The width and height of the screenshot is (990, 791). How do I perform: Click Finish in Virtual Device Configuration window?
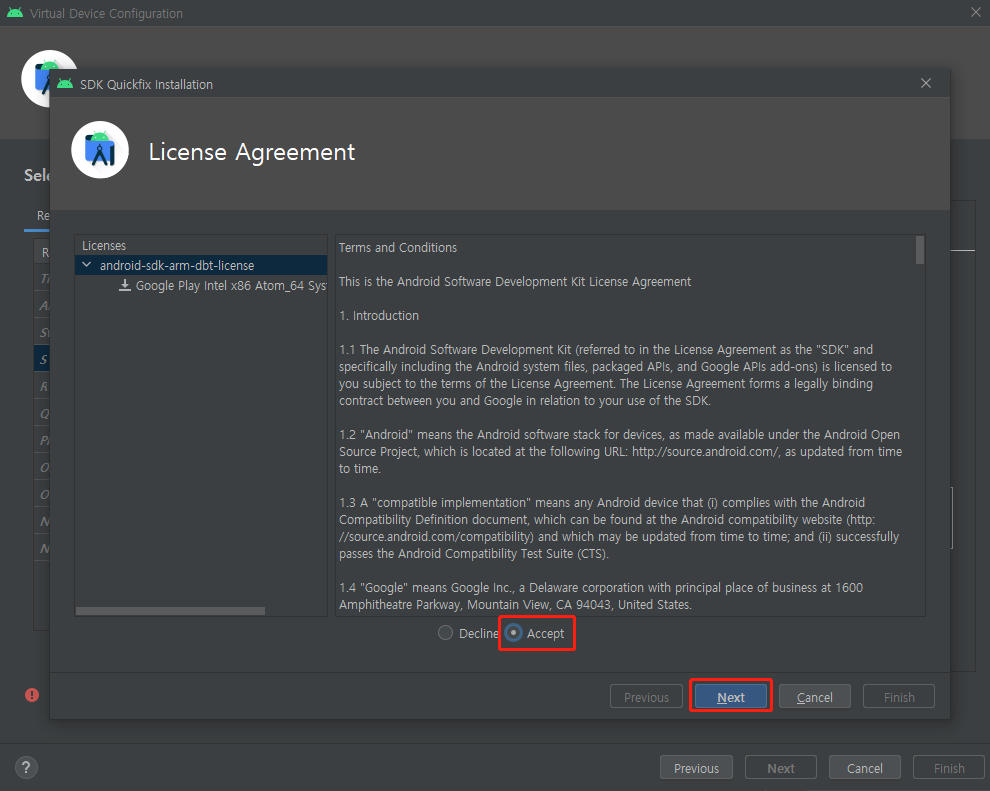tap(949, 768)
